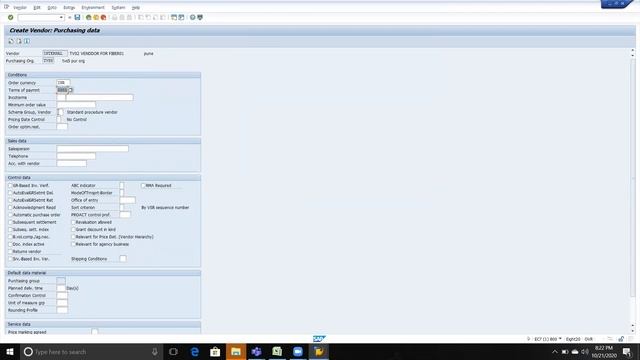Click the lock icon in SAP status bar
The height and width of the screenshot is (360, 640).
(x=621, y=339)
